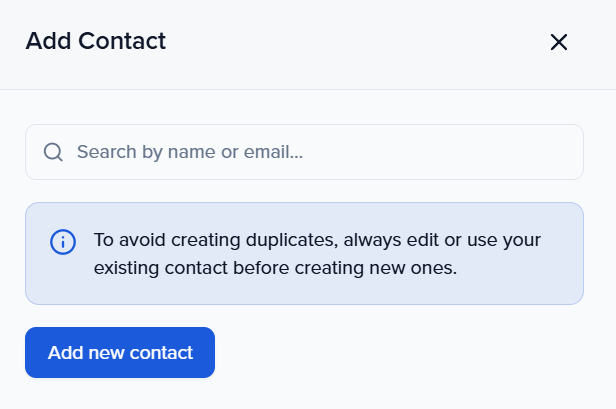Click the blue button below the info banner
This screenshot has height=409, width=616.
click(x=120, y=352)
